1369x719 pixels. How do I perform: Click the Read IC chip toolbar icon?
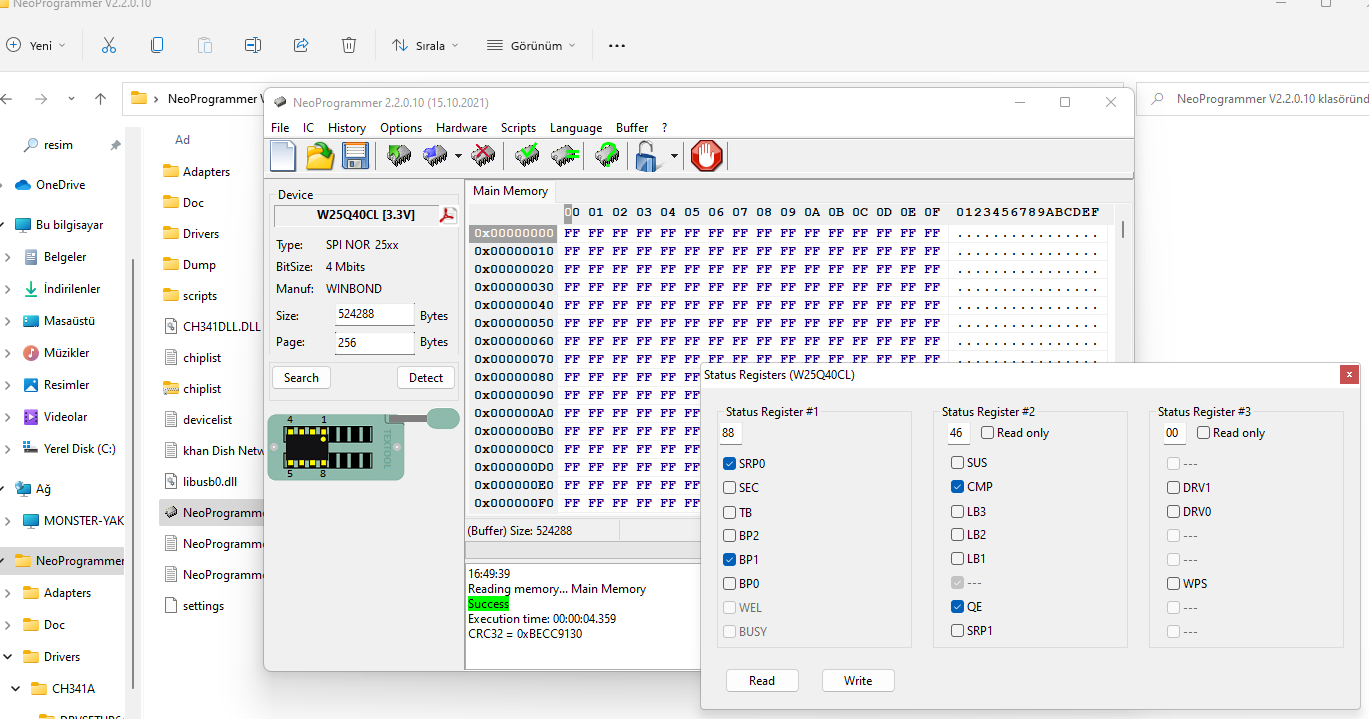point(399,156)
